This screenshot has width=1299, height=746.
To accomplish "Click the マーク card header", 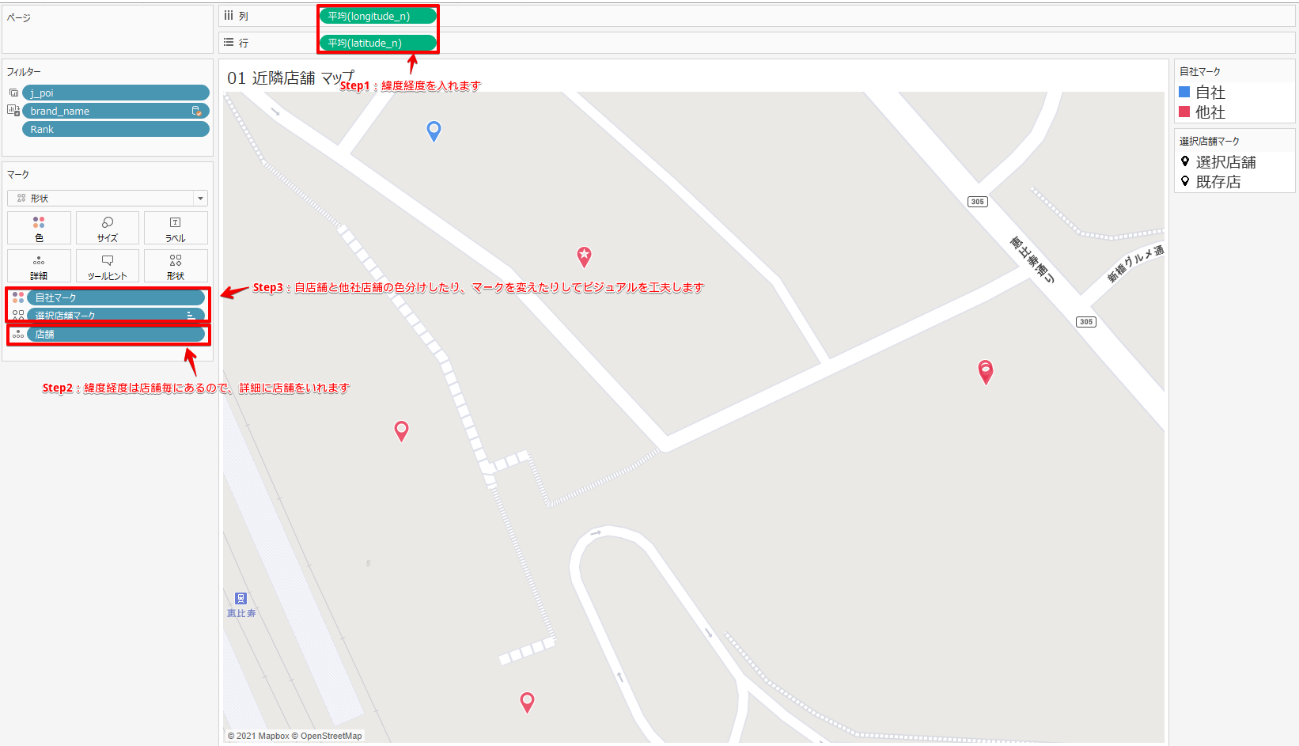I will (18, 174).
